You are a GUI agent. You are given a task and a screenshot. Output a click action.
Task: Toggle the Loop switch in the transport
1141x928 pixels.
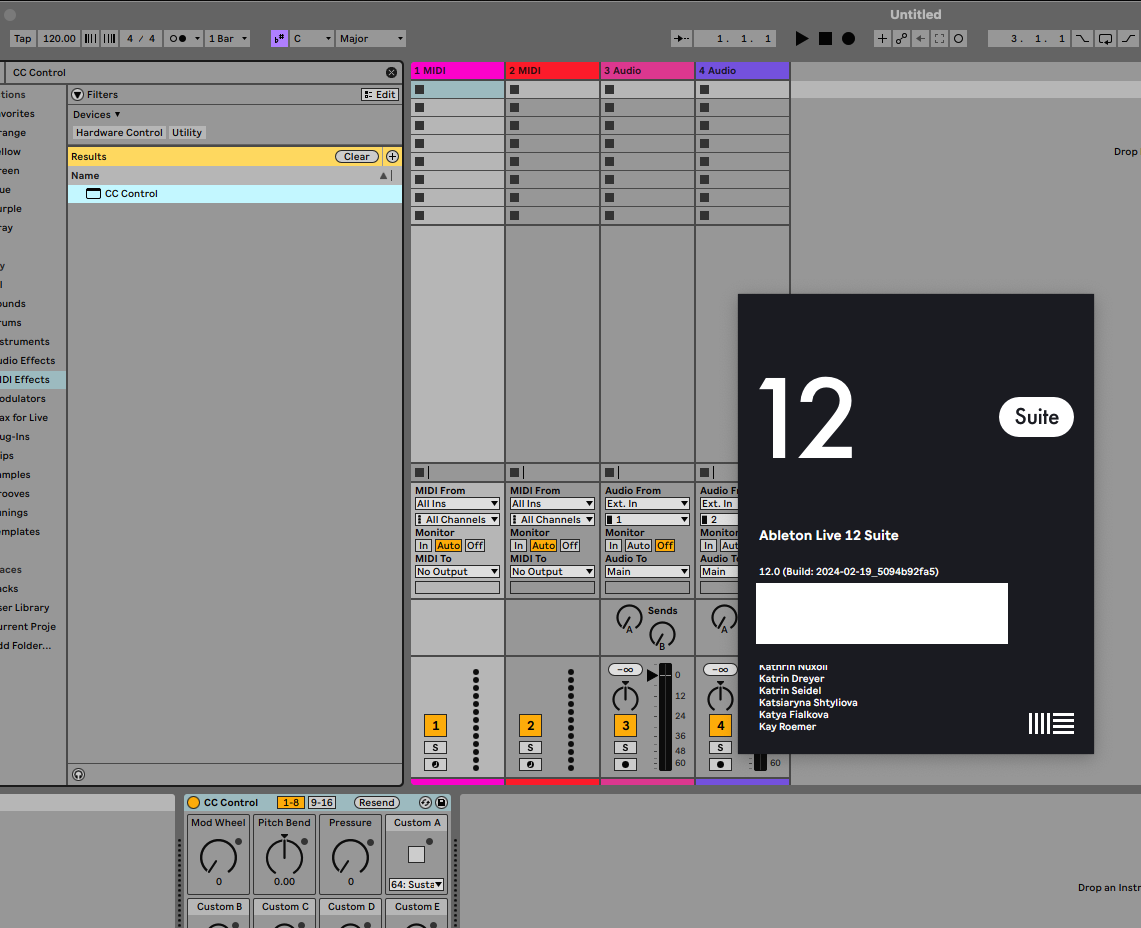1105,39
